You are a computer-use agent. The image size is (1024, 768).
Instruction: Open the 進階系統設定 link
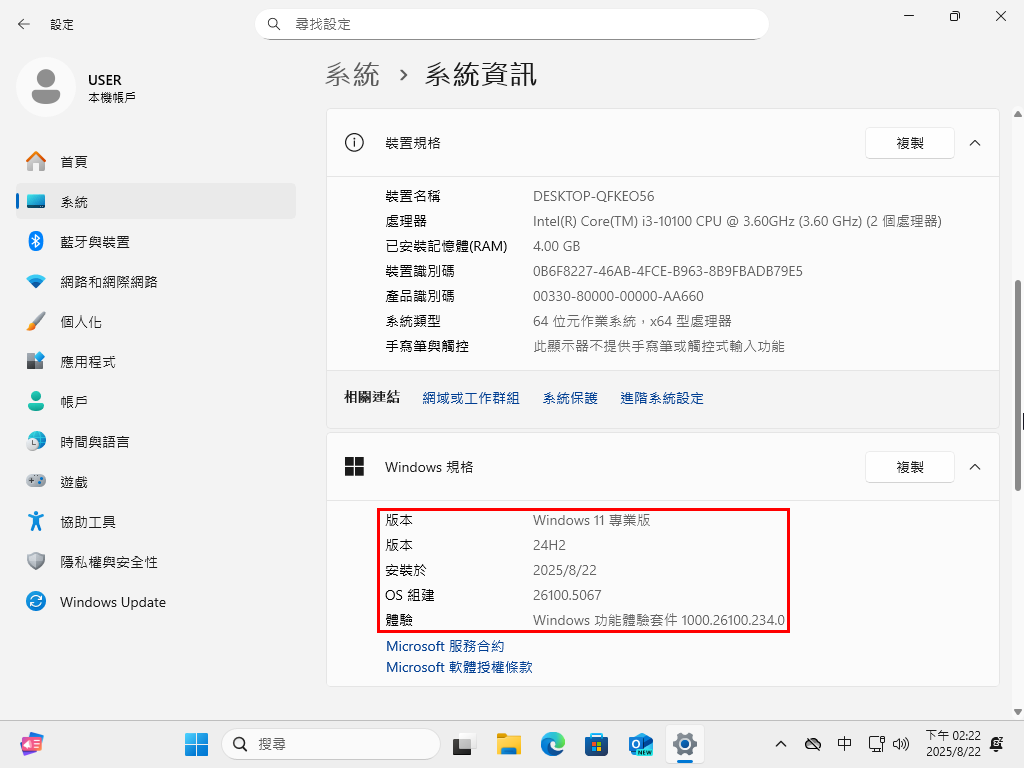pos(662,398)
